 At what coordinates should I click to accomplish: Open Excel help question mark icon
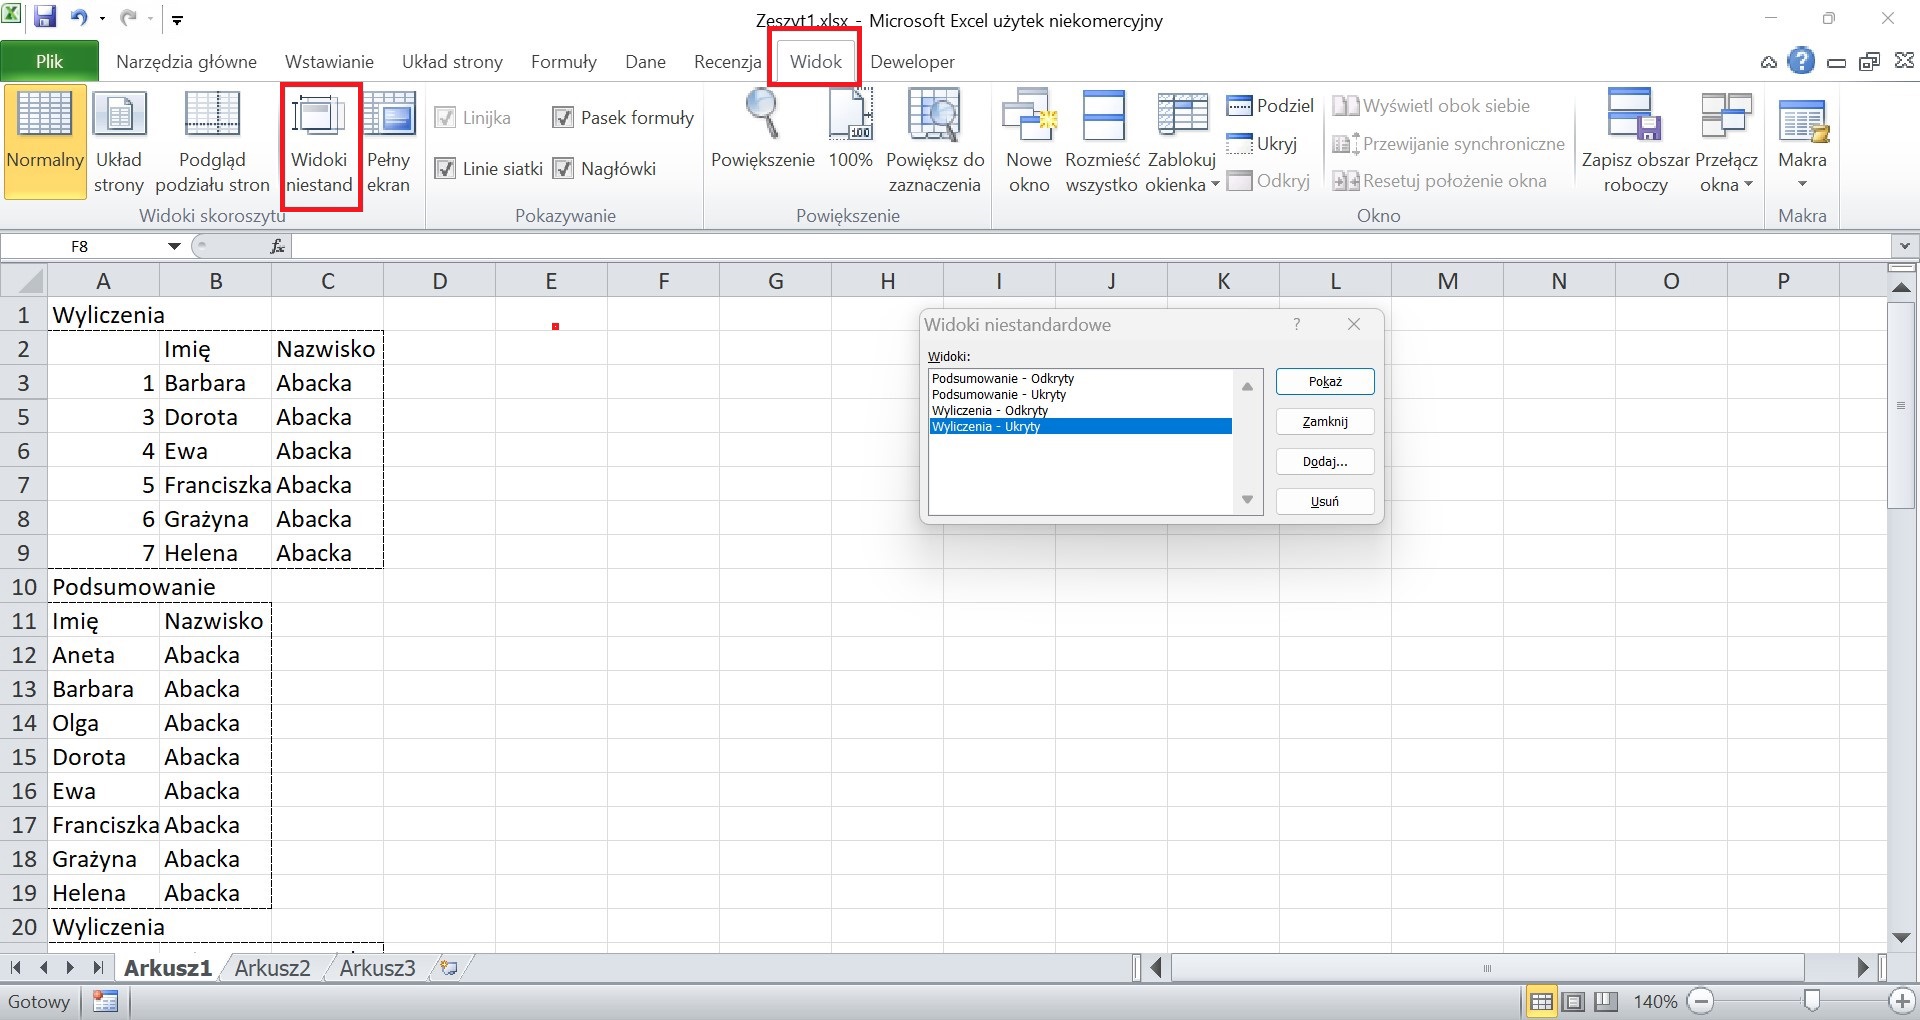pos(1801,62)
